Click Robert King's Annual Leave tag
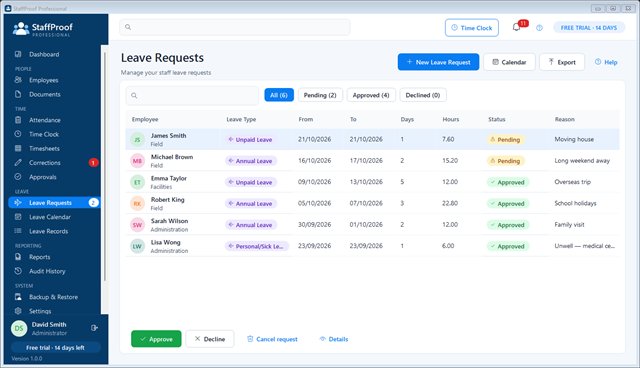Viewport: 640px width, 368px height. pos(251,203)
